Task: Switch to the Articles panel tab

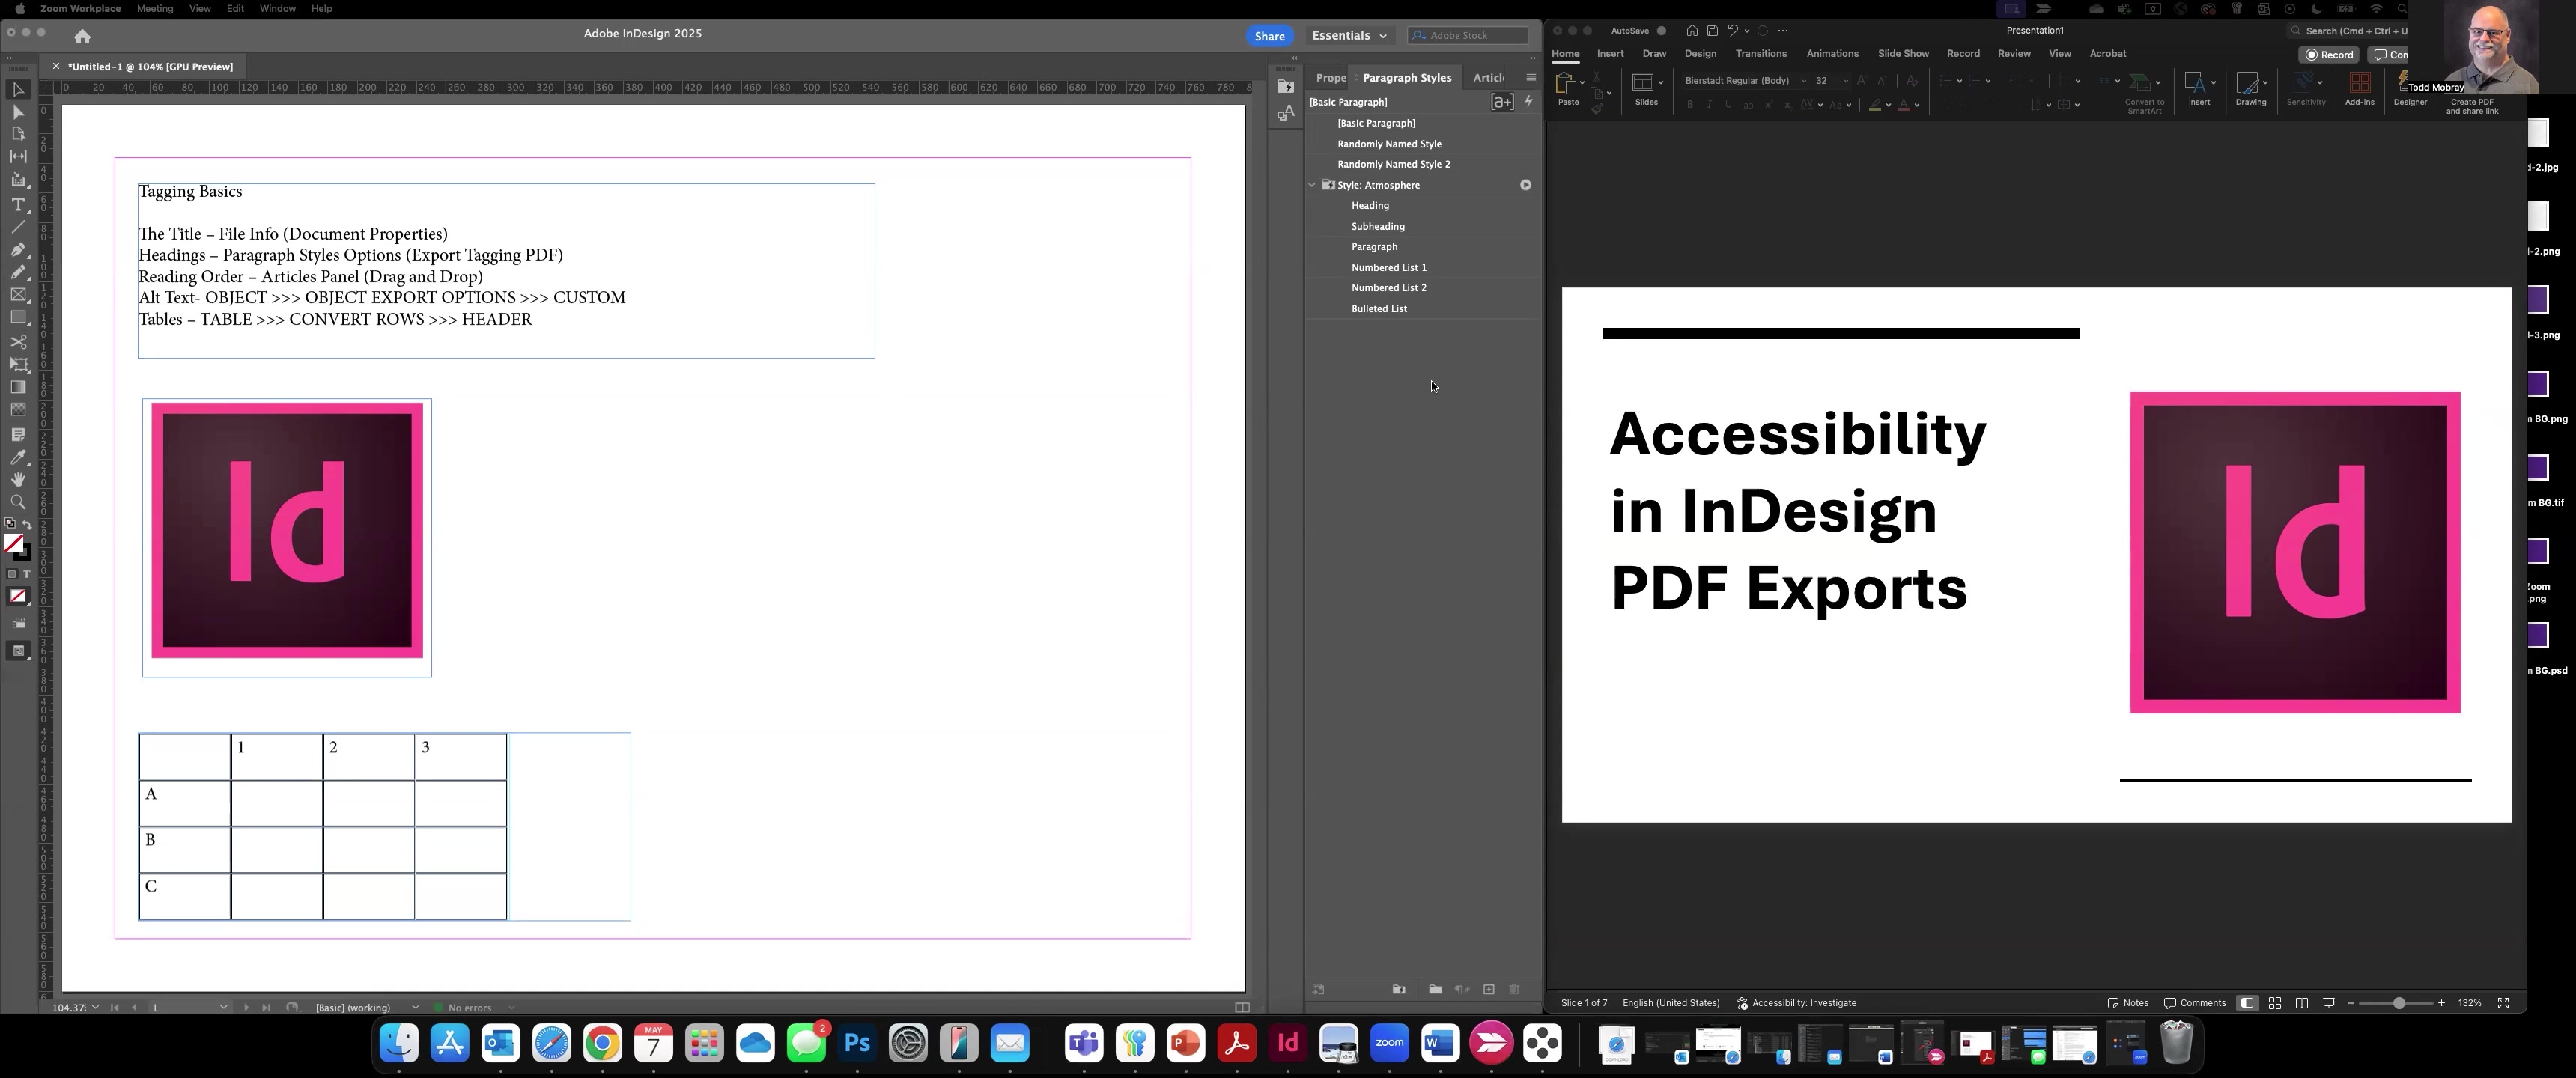Action: [x=1489, y=77]
